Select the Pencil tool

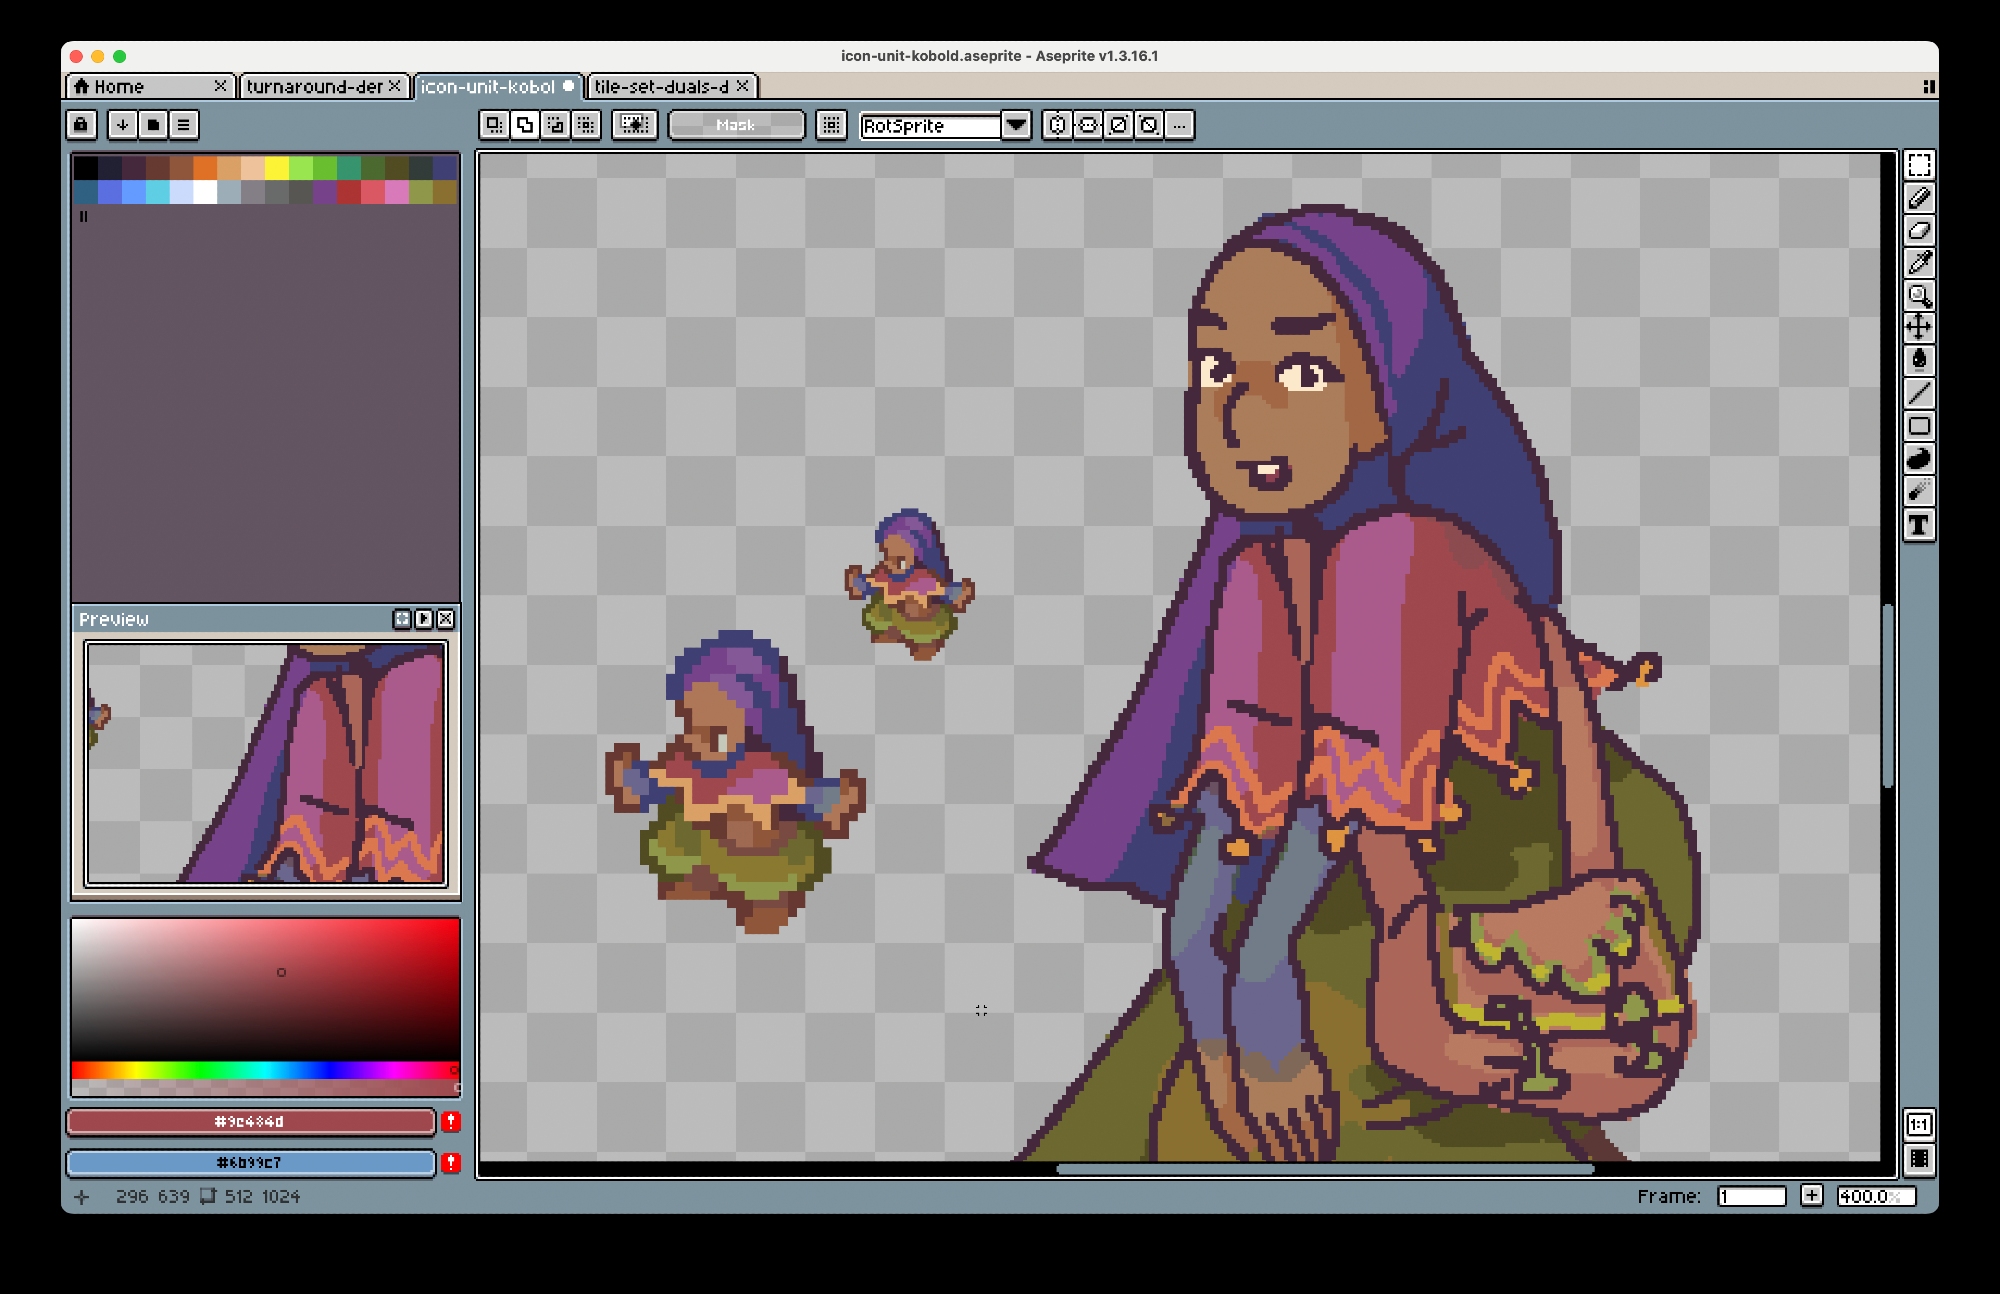(x=1918, y=198)
